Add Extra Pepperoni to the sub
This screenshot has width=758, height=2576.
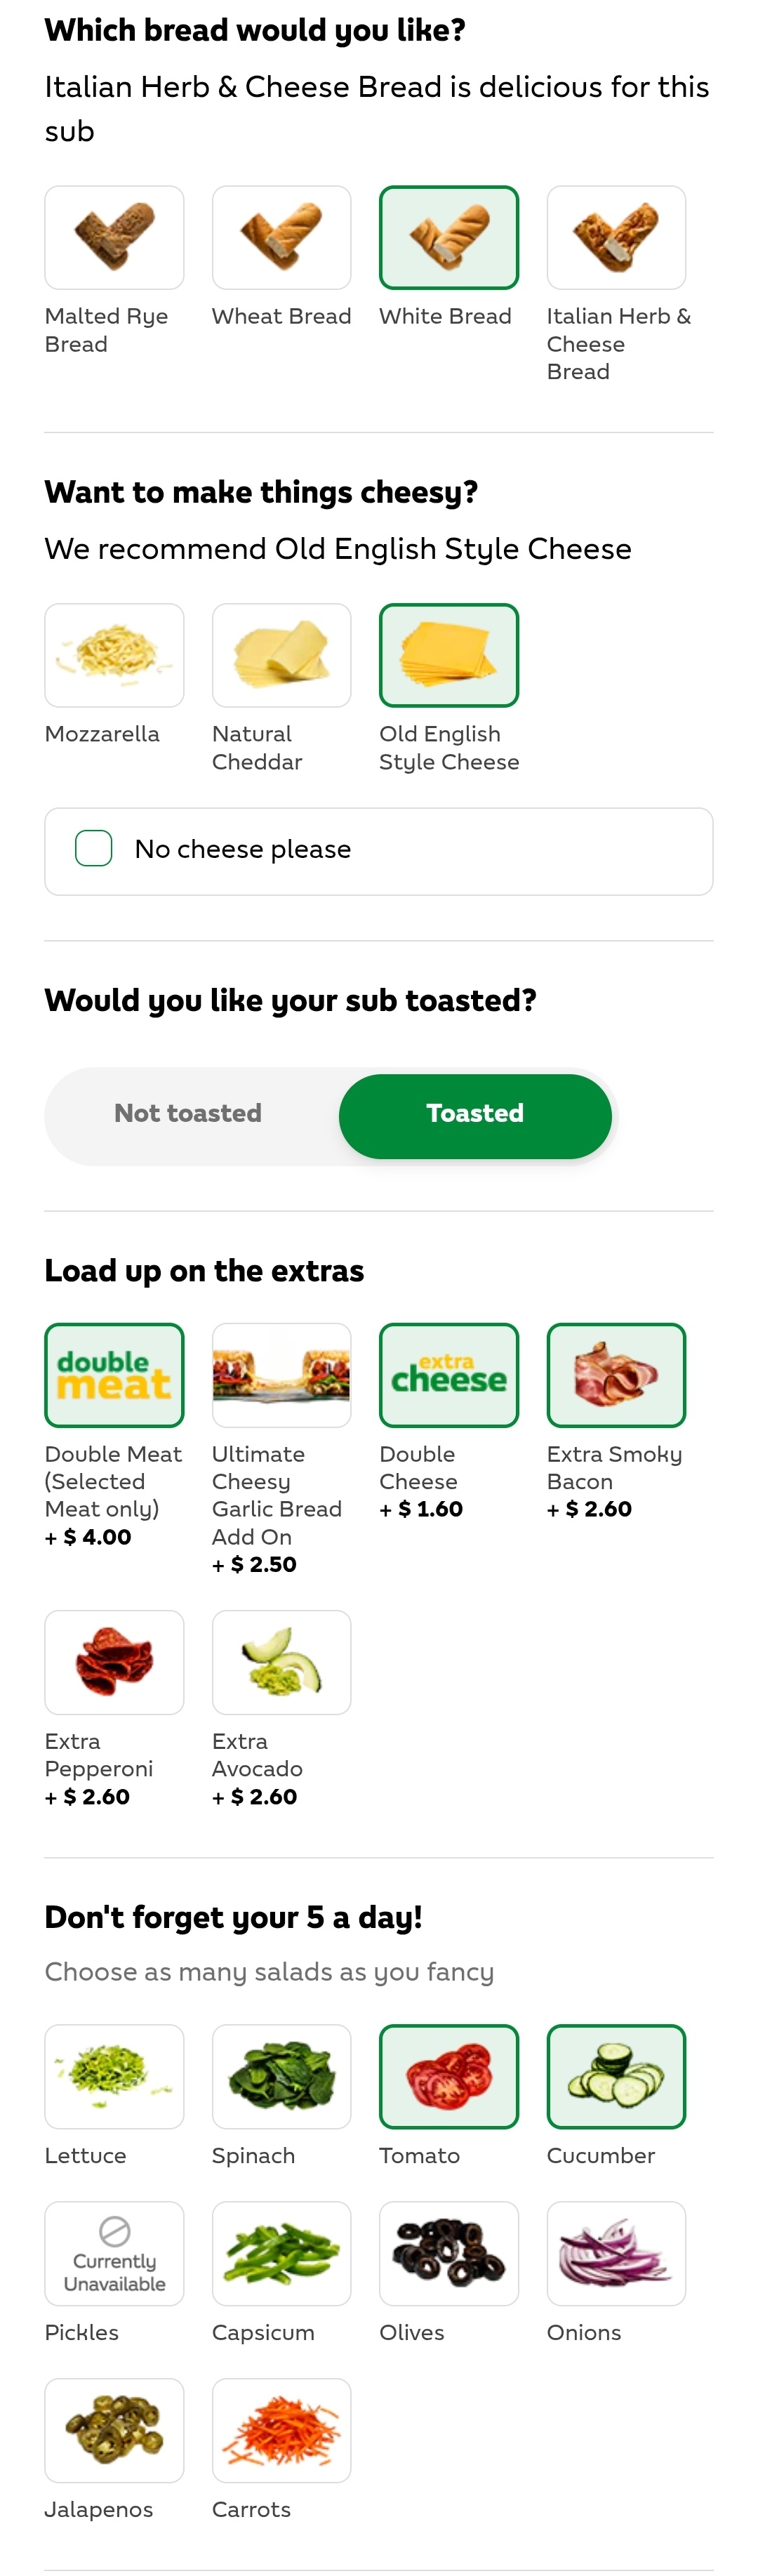(x=114, y=1662)
